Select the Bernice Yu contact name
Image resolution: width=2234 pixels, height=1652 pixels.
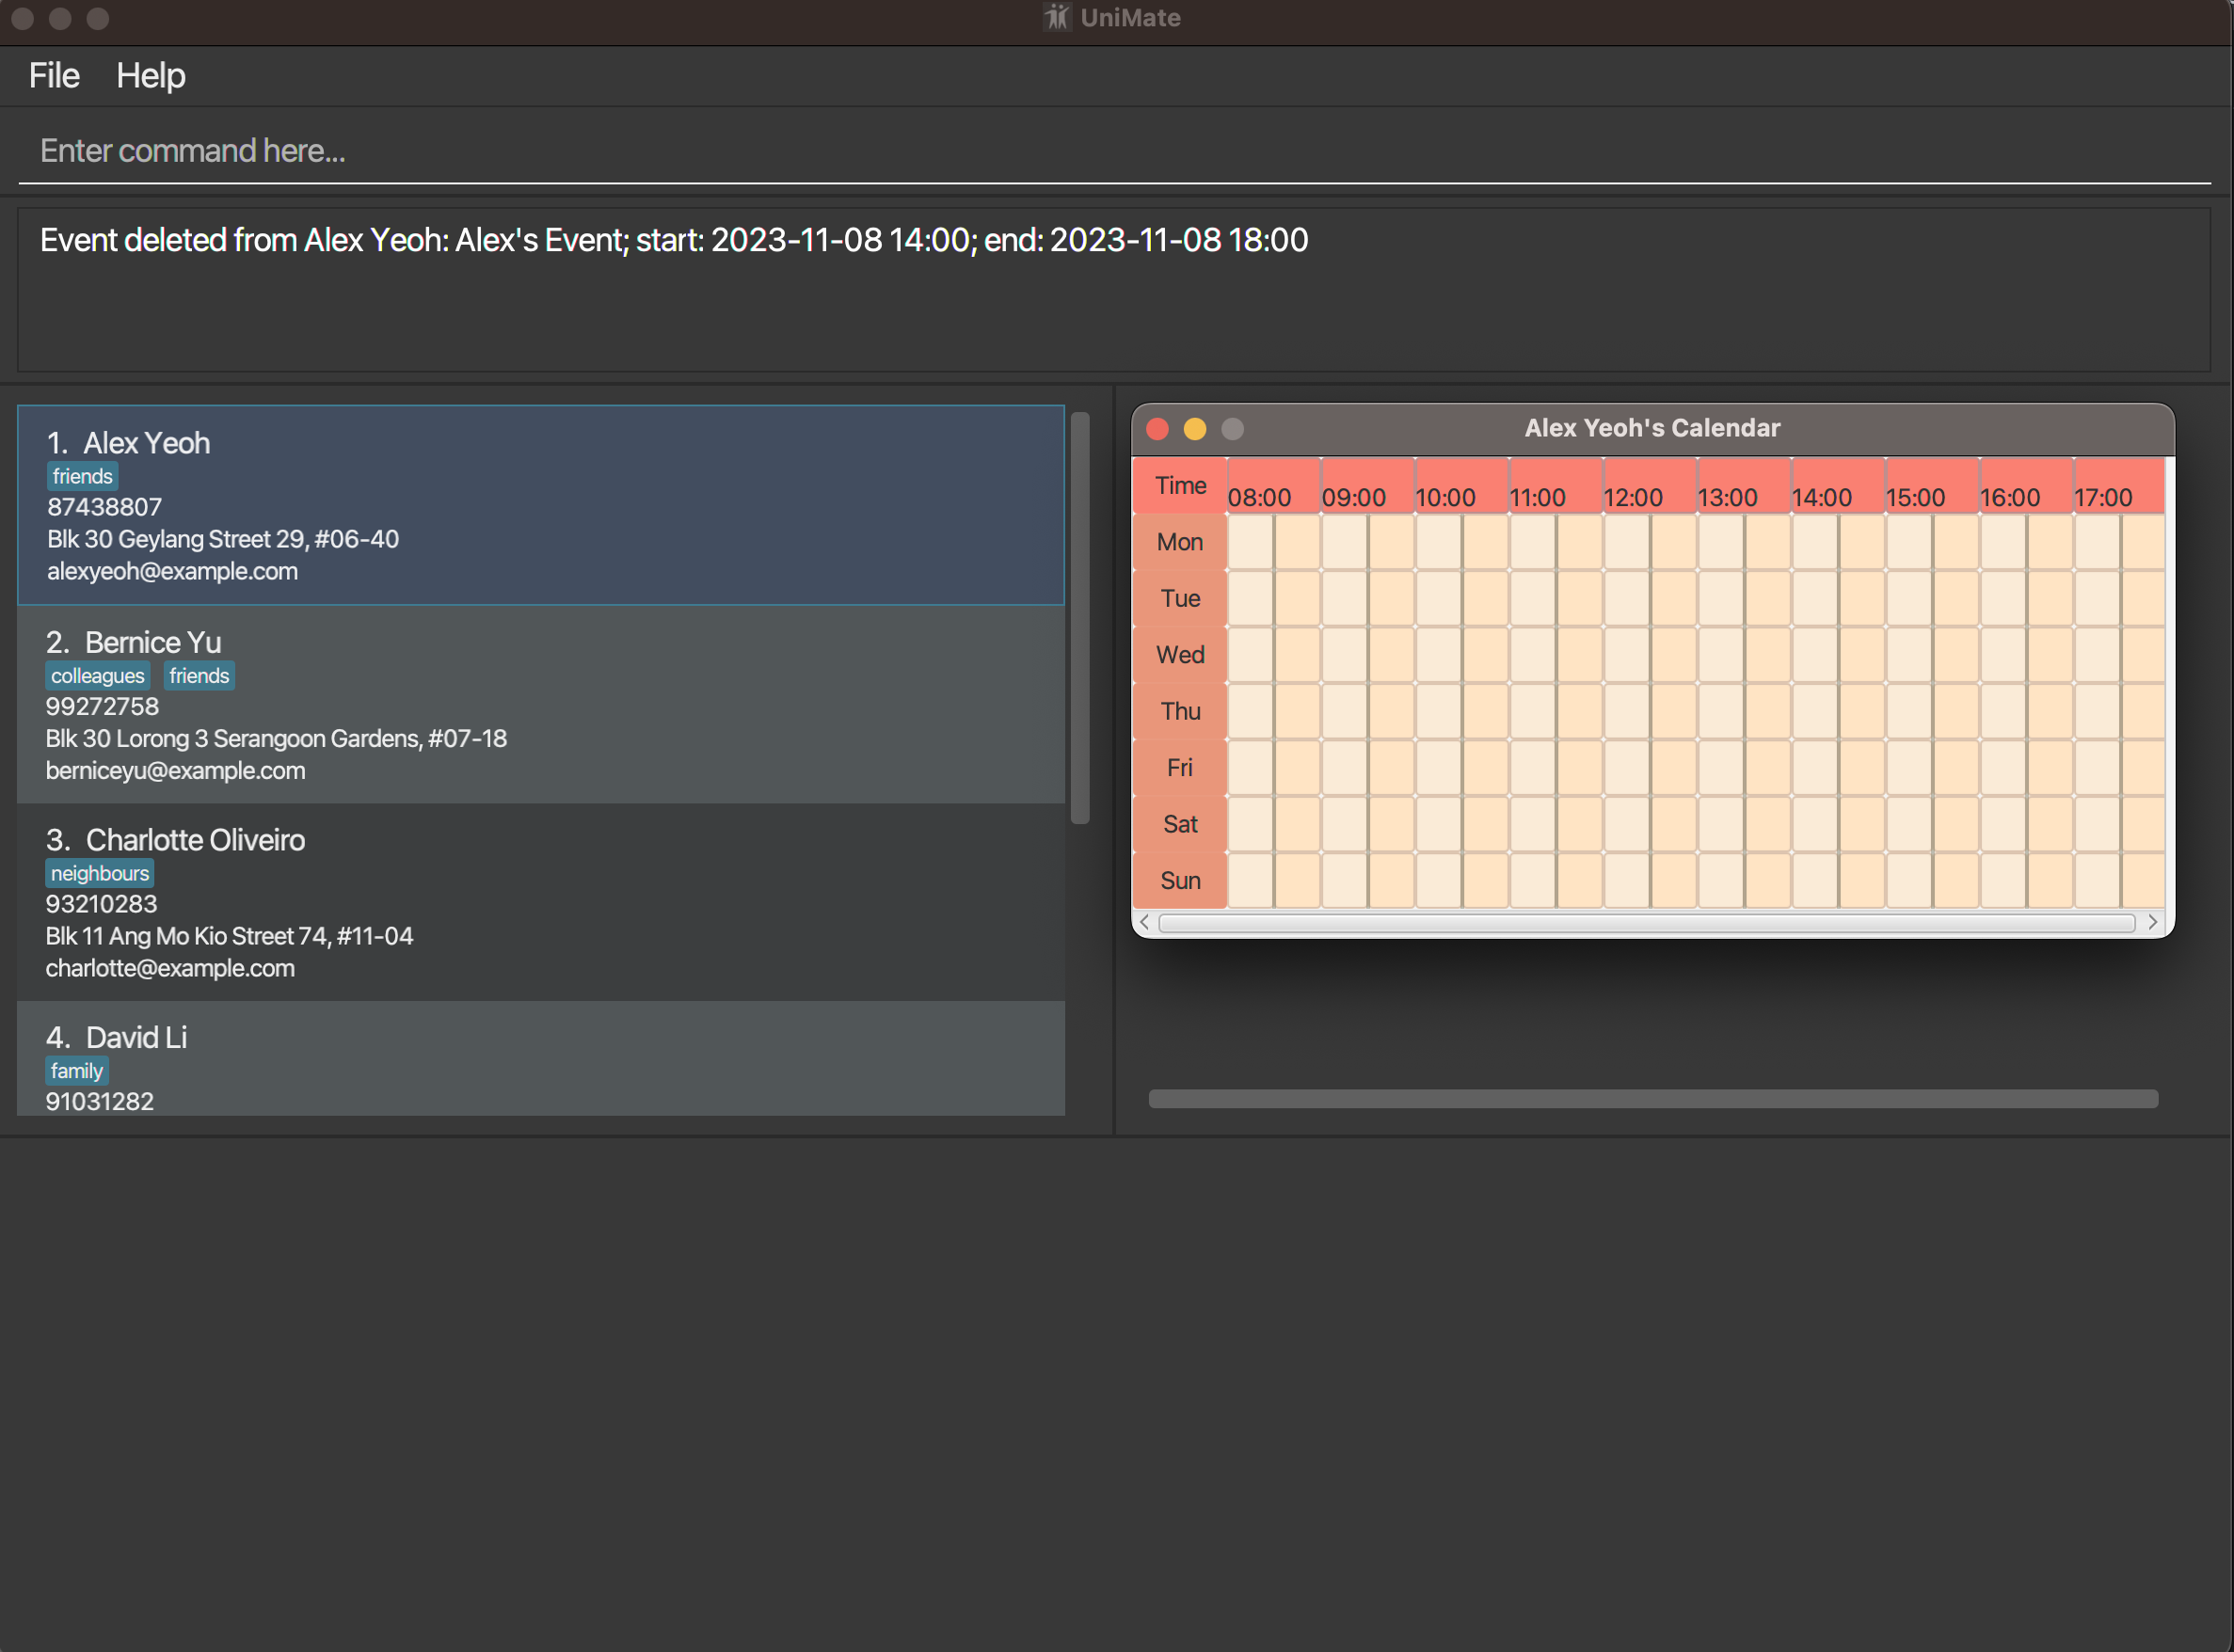[153, 642]
